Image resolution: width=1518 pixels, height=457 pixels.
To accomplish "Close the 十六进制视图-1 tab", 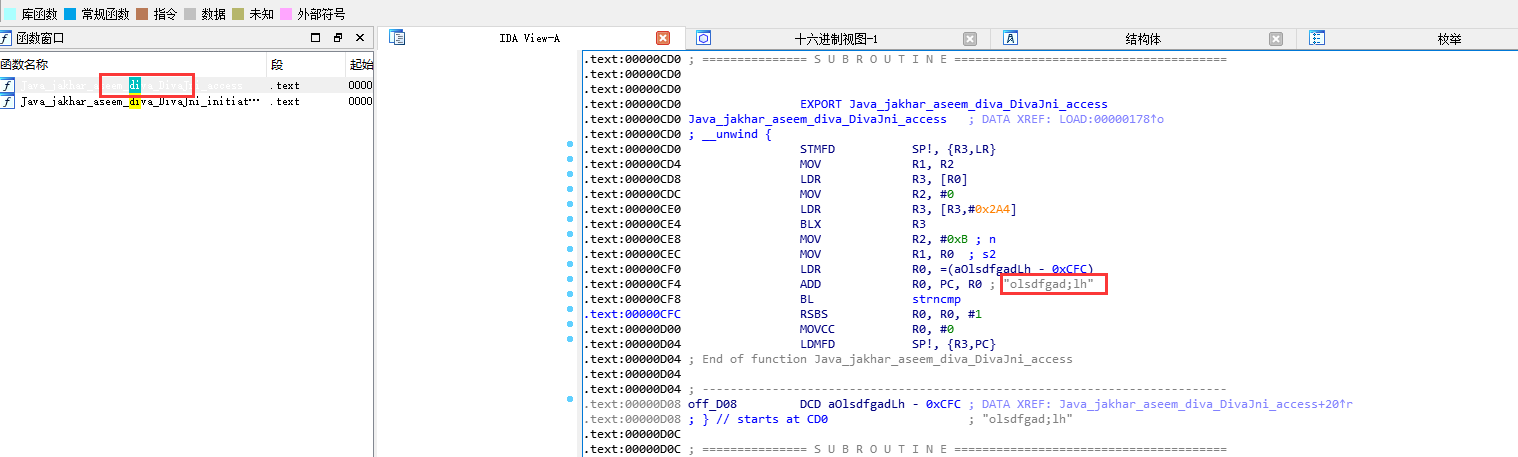I will coord(970,39).
